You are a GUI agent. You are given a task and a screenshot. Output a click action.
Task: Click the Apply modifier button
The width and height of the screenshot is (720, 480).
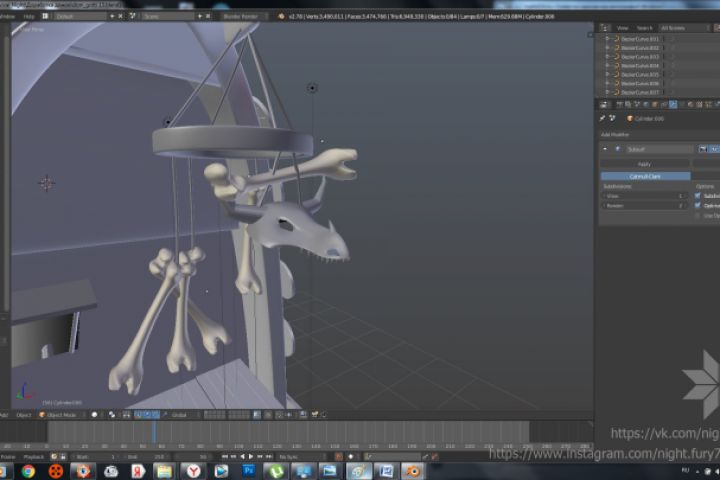tap(644, 164)
